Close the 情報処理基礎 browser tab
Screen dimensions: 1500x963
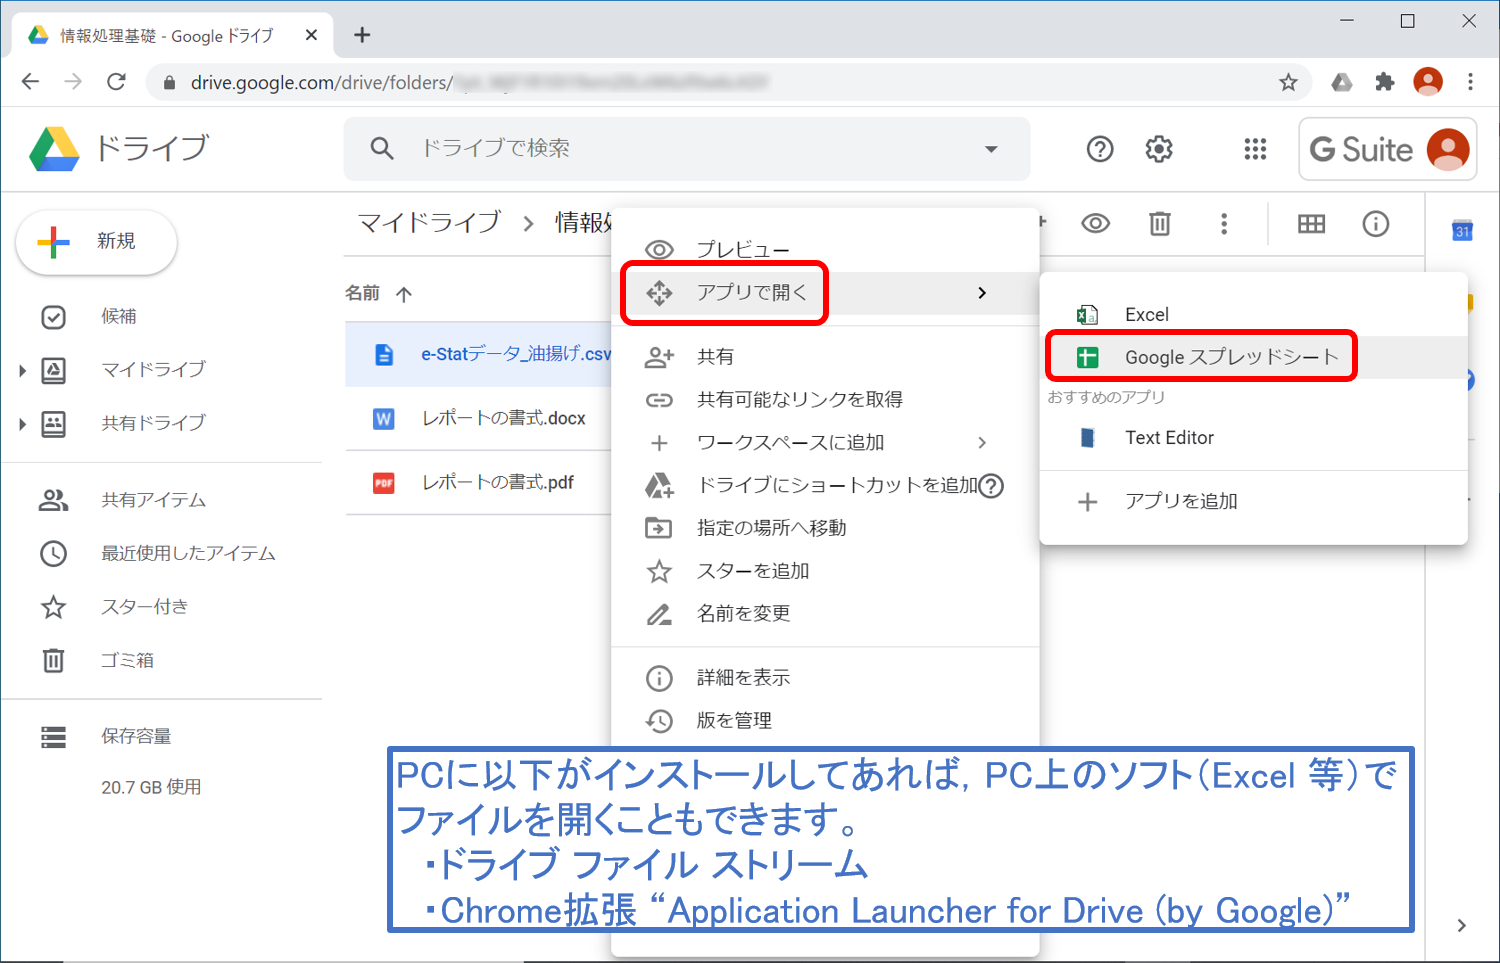[311, 35]
